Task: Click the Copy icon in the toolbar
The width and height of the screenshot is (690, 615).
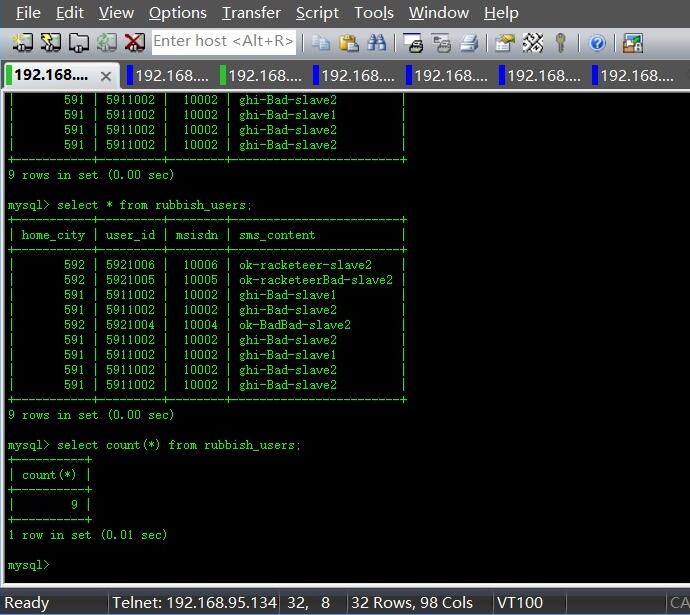Action: pos(320,42)
